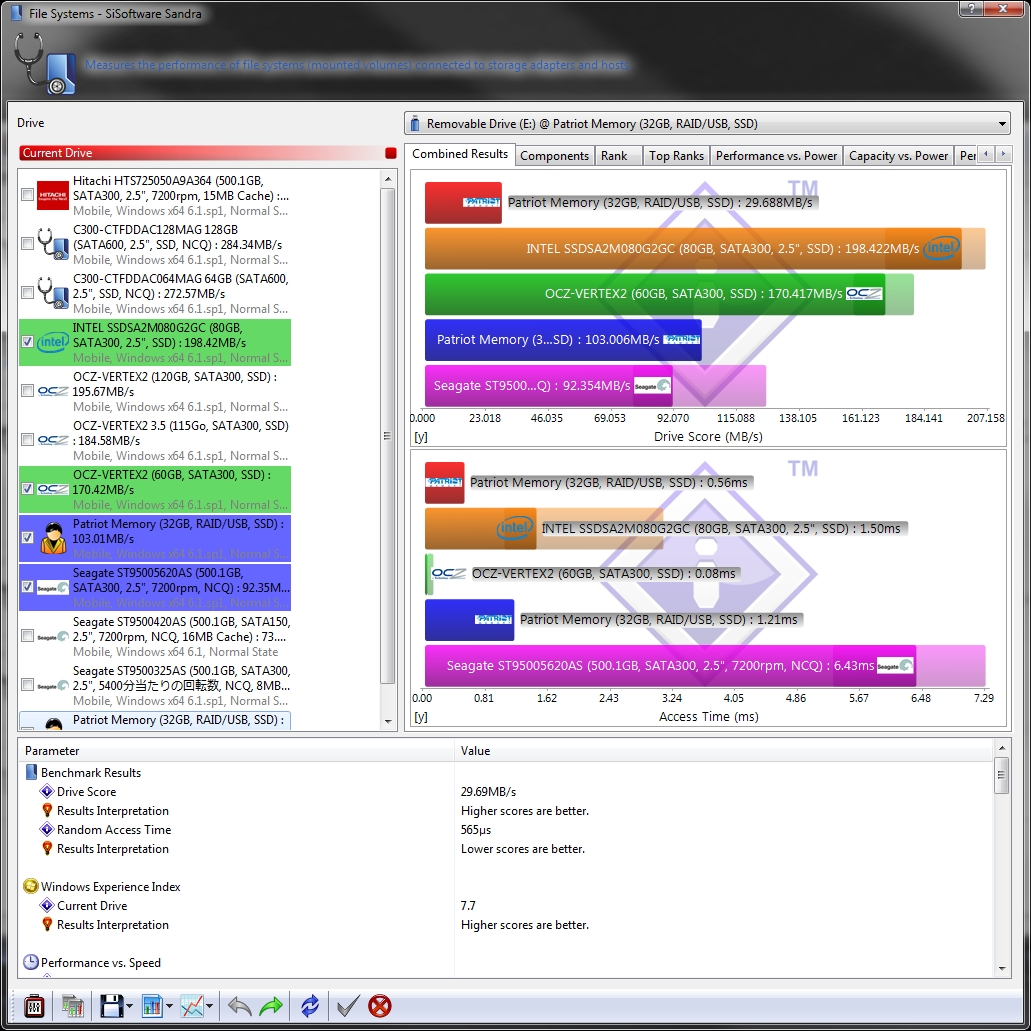Click the user avatar icon beside Patriot 103.01MB/s
This screenshot has height=1031, width=1031.
53,538
